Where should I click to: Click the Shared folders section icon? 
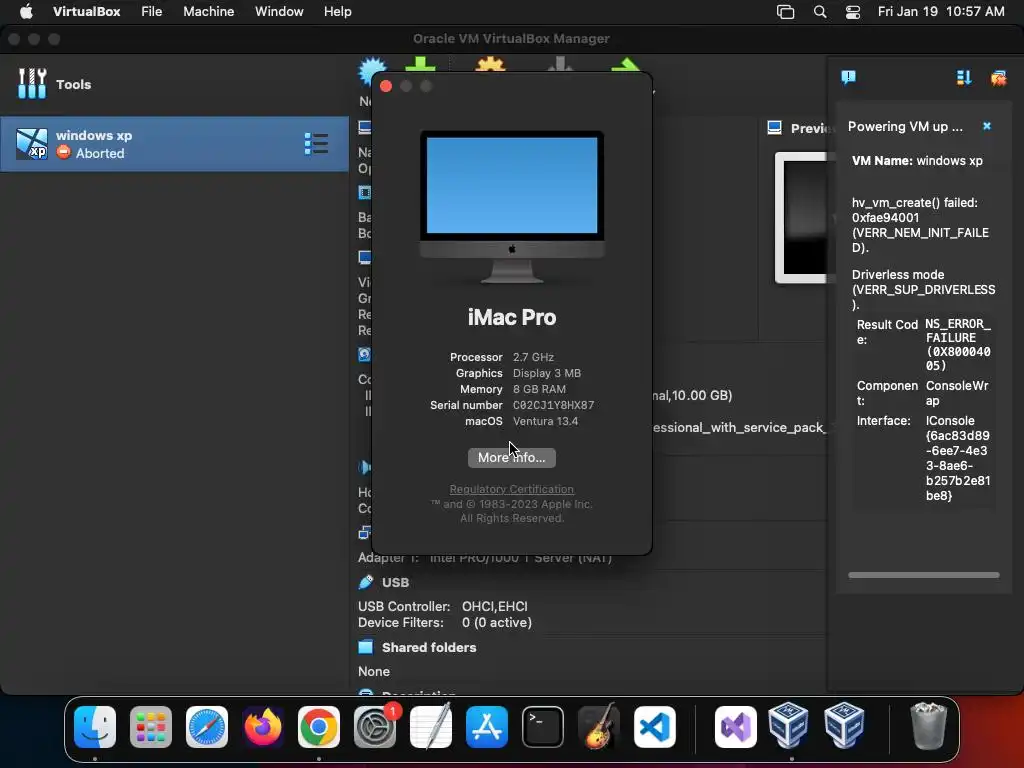(x=366, y=647)
